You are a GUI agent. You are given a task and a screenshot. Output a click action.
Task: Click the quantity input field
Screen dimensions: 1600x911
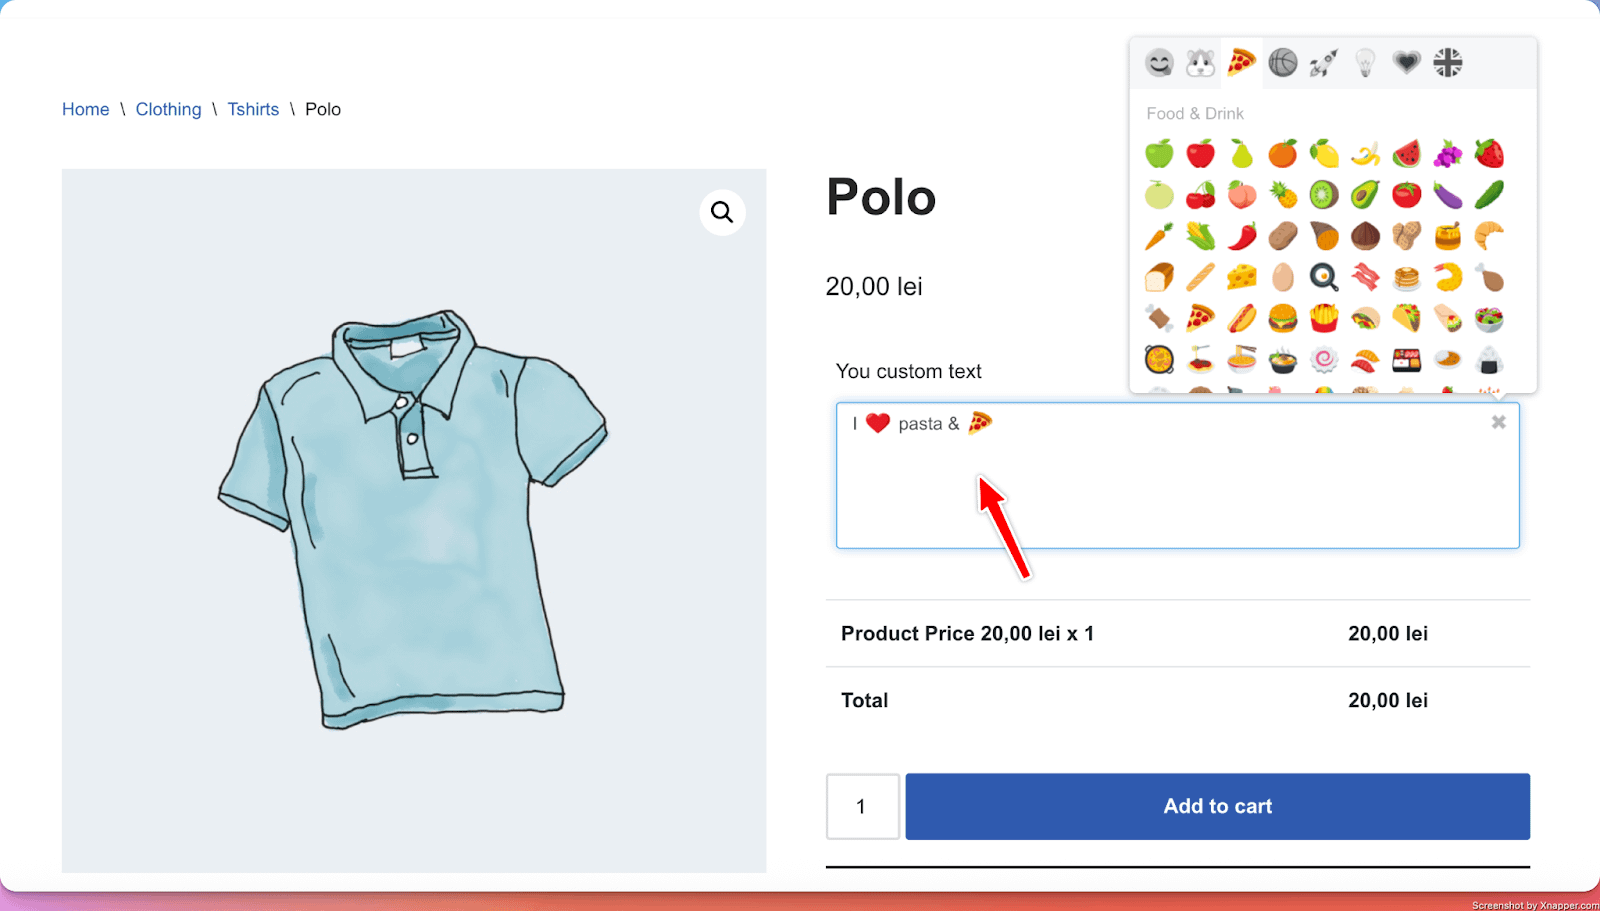pyautogui.click(x=862, y=806)
